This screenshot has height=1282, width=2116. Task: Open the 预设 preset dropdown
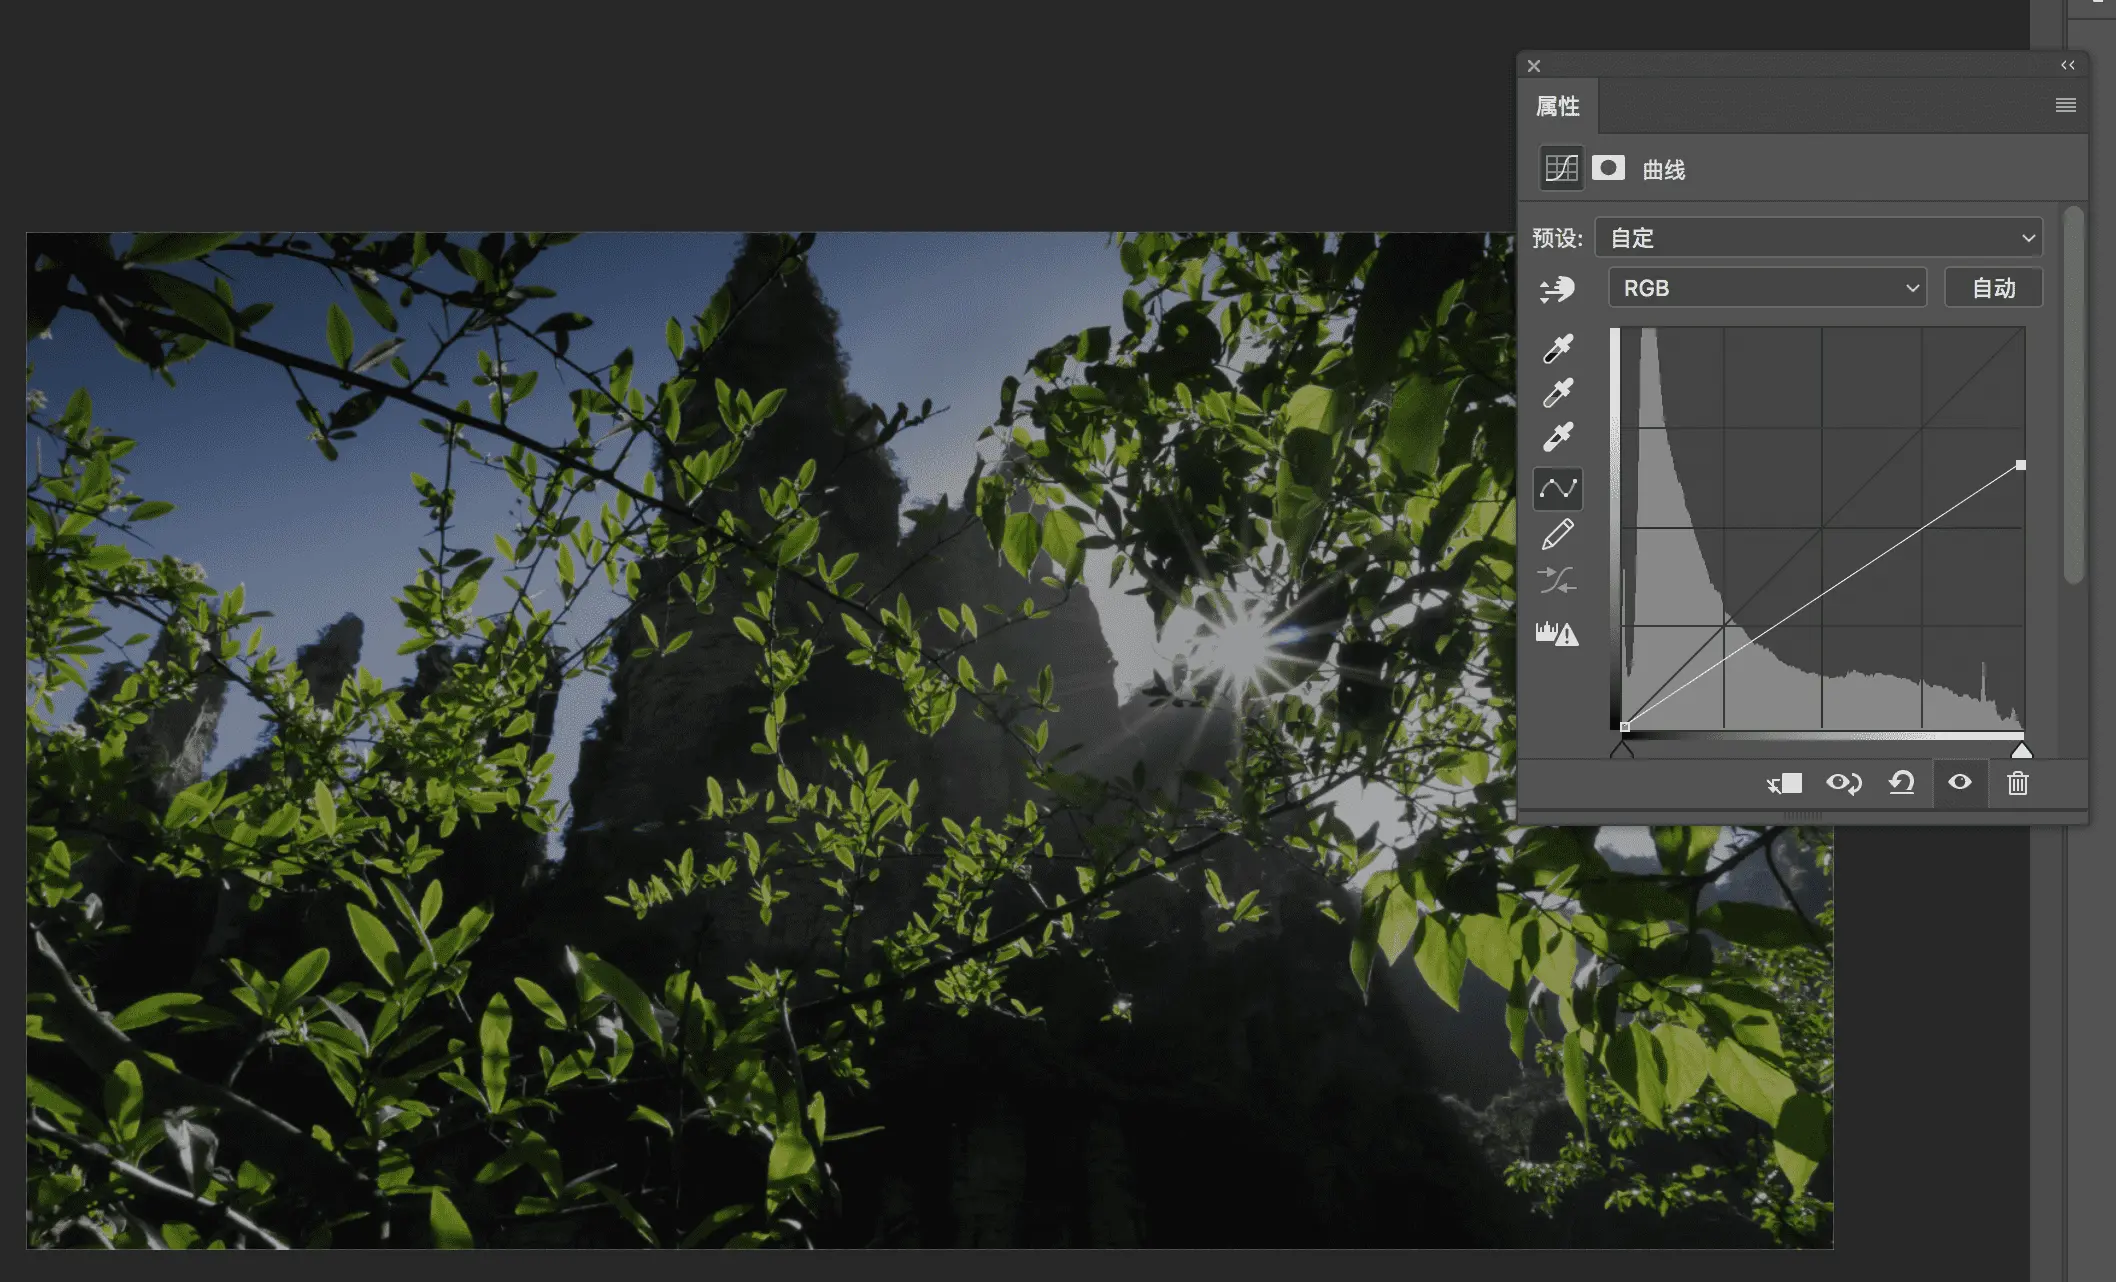[1817, 238]
